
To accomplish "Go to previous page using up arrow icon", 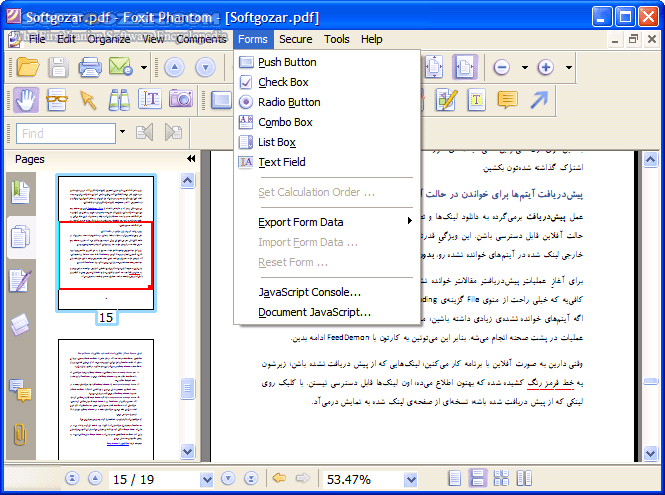I will 174,67.
